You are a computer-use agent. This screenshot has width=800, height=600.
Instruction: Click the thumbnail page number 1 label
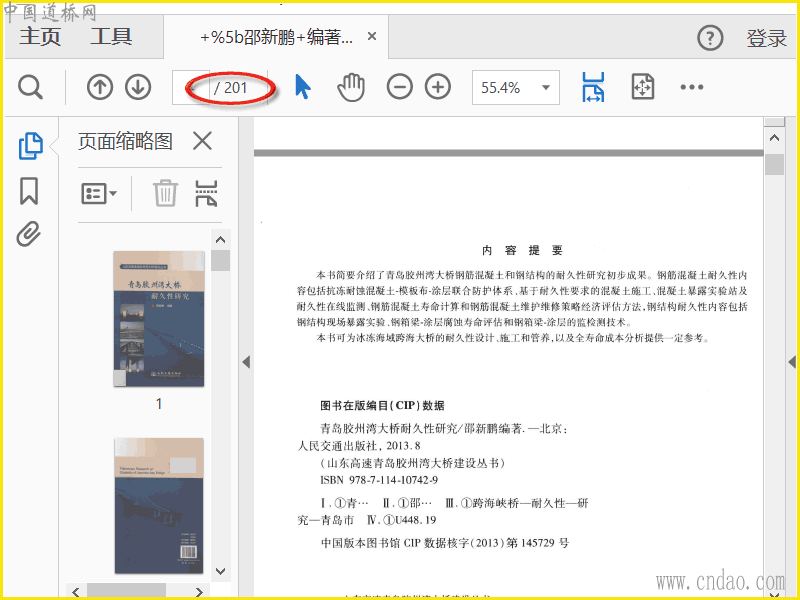[159, 404]
